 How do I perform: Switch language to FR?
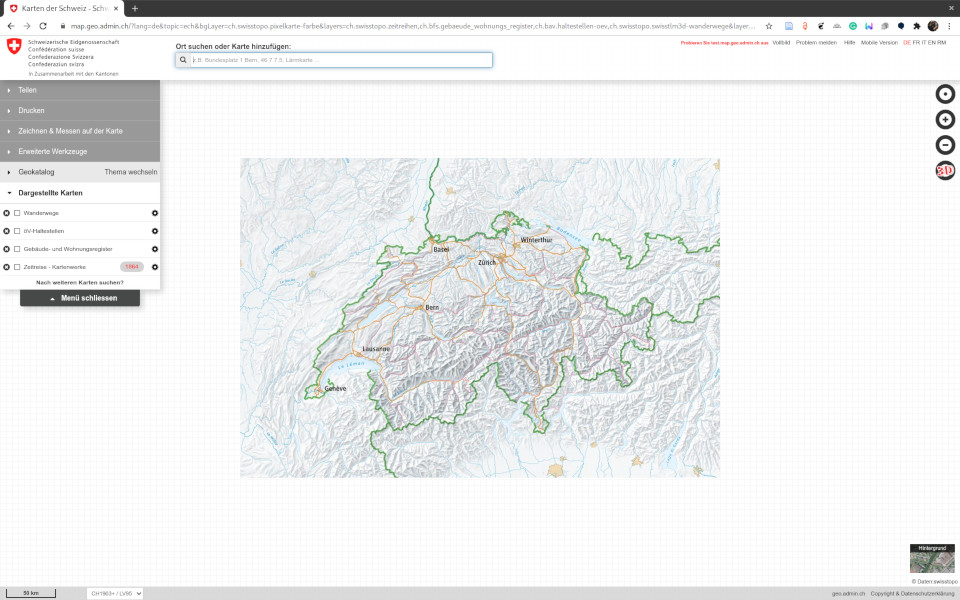[916, 43]
